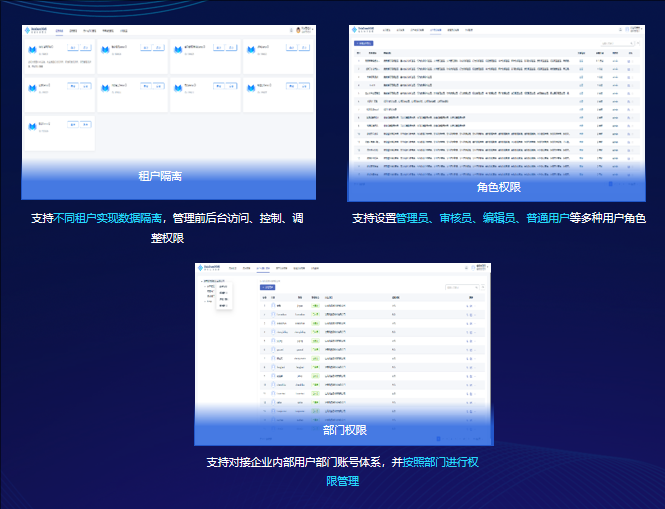Select the active first tab in the tenant screenshot
Viewport: 665px width, 509px height.
pyautogui.click(x=60, y=30)
